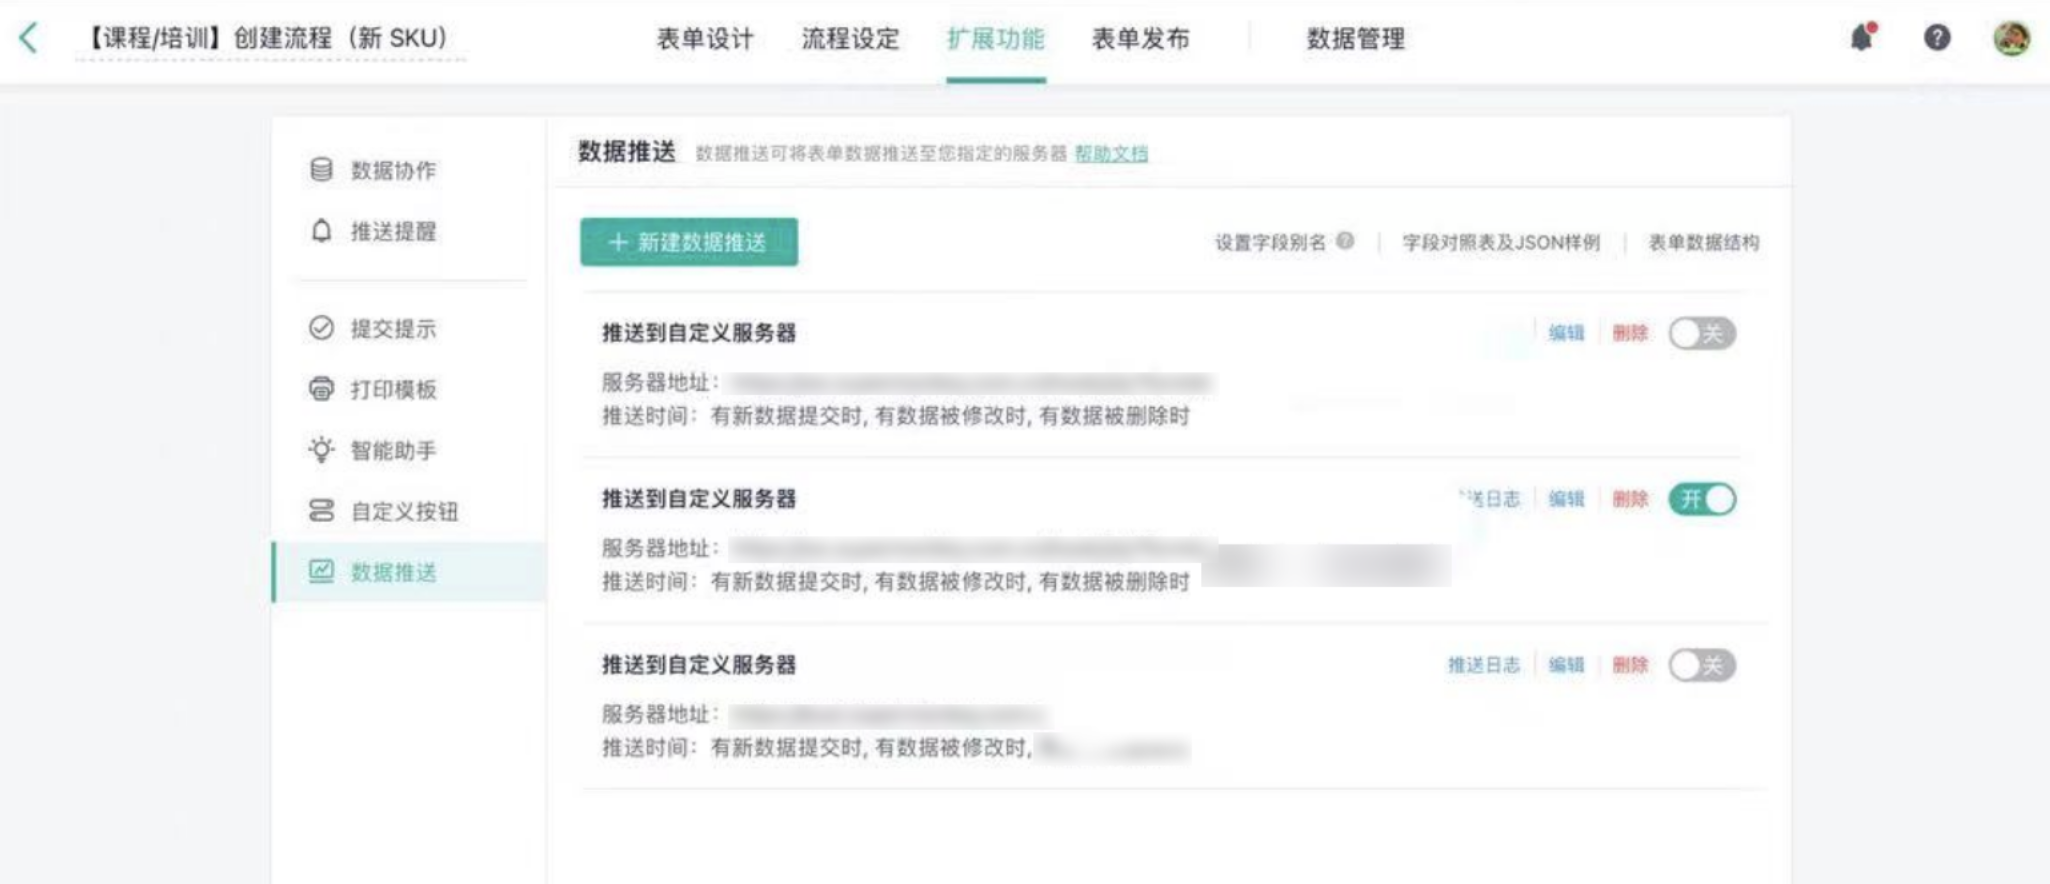The height and width of the screenshot is (884, 2050).
Task: Switch to the 数据管理 tab
Action: [x=1355, y=39]
